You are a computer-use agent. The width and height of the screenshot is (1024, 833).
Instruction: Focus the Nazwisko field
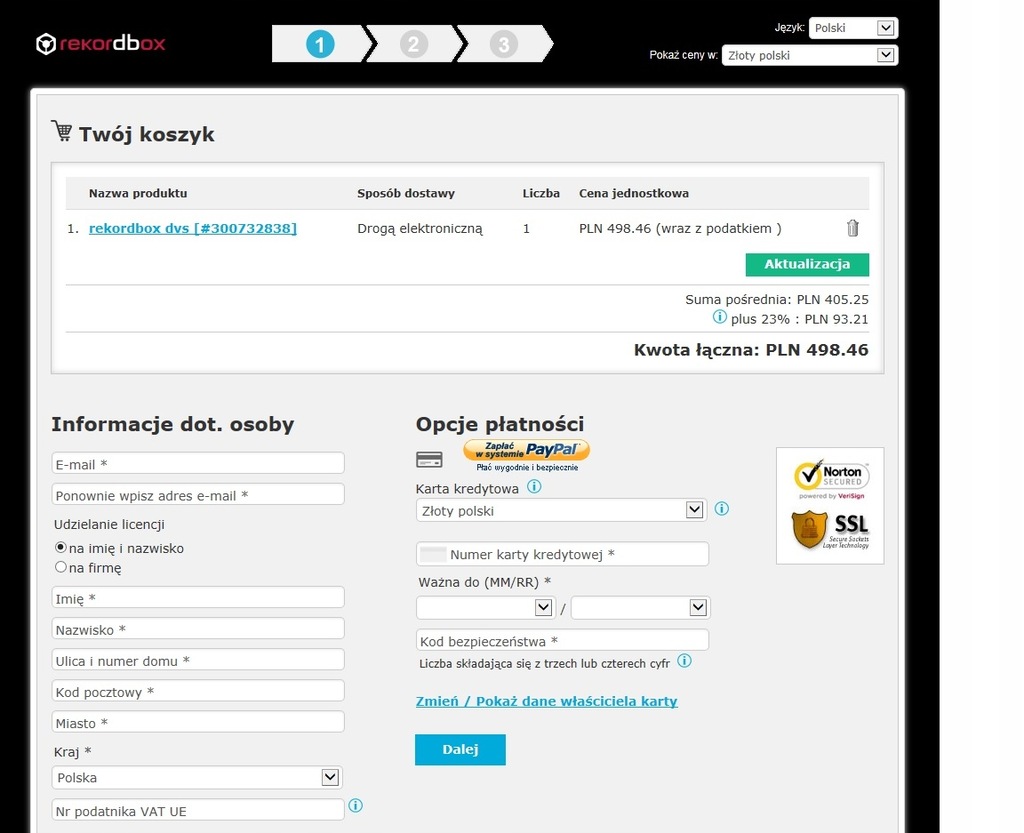point(198,629)
